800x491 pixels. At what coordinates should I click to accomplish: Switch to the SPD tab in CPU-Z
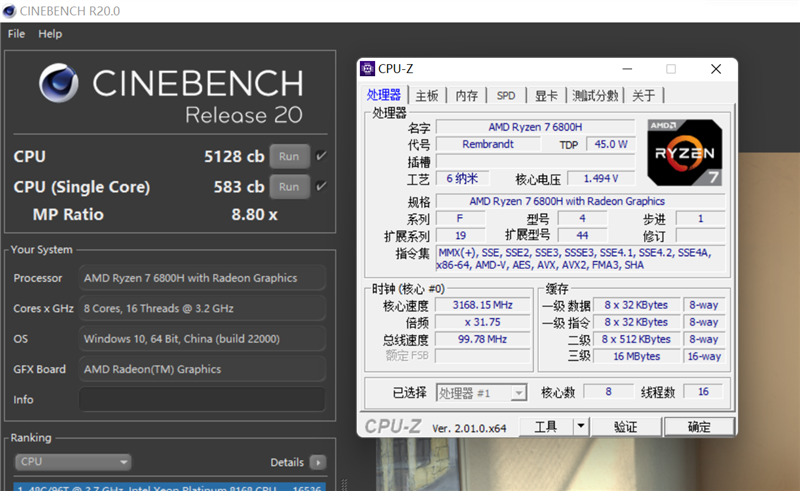tap(506, 95)
